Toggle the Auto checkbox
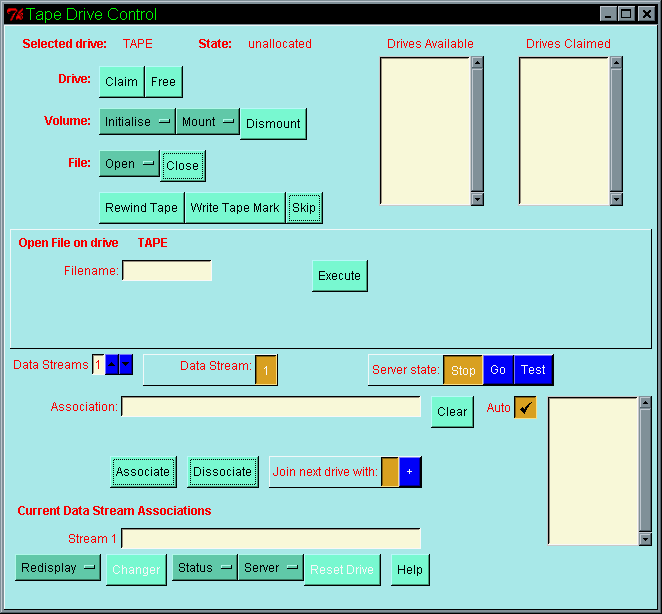 pos(525,408)
